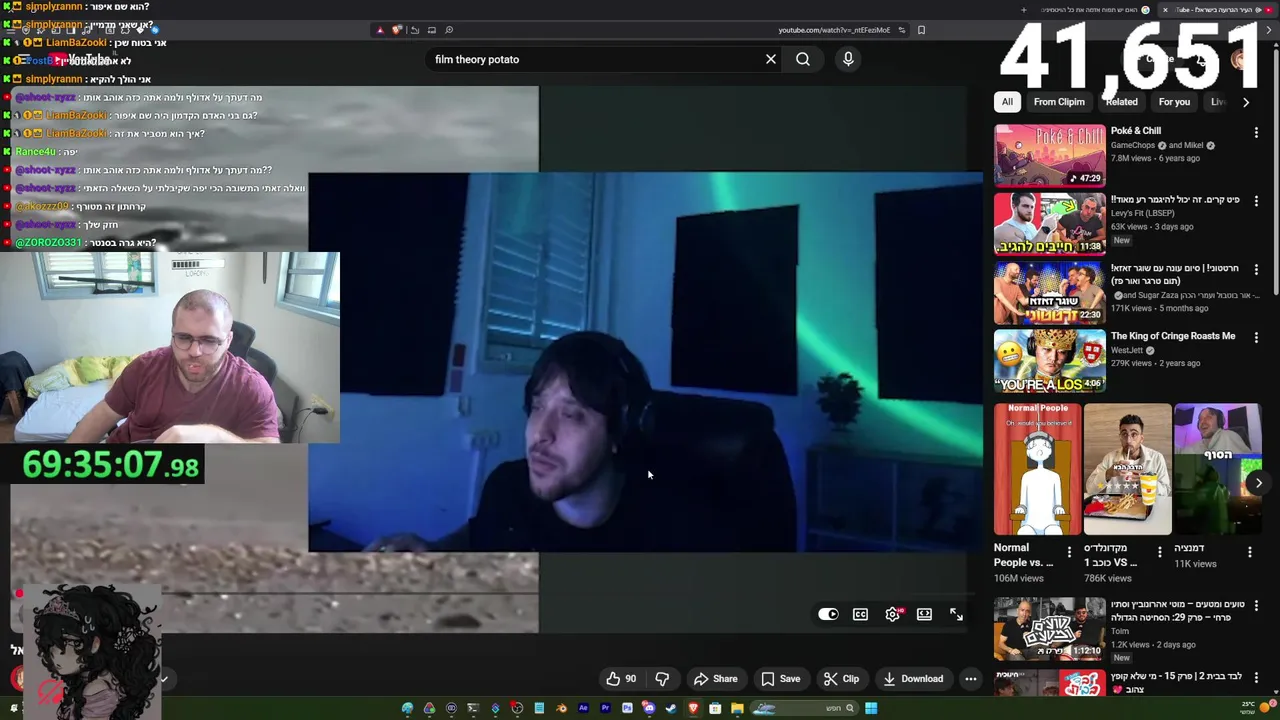Open Steam from the taskbar

pos(670,709)
